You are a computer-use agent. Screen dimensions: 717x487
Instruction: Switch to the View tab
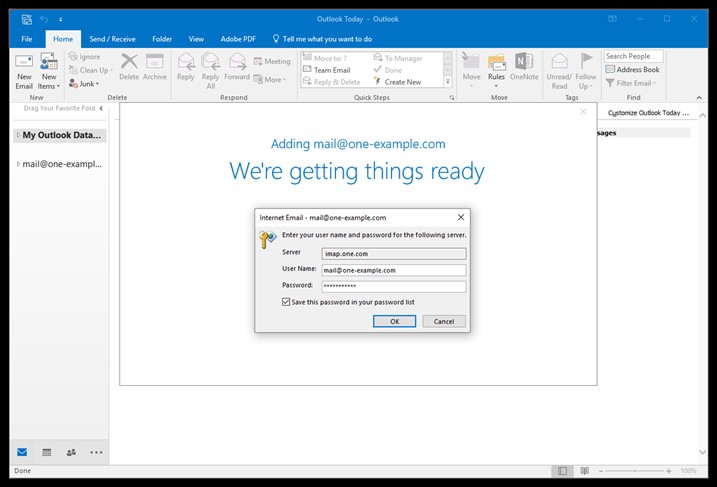click(x=196, y=39)
